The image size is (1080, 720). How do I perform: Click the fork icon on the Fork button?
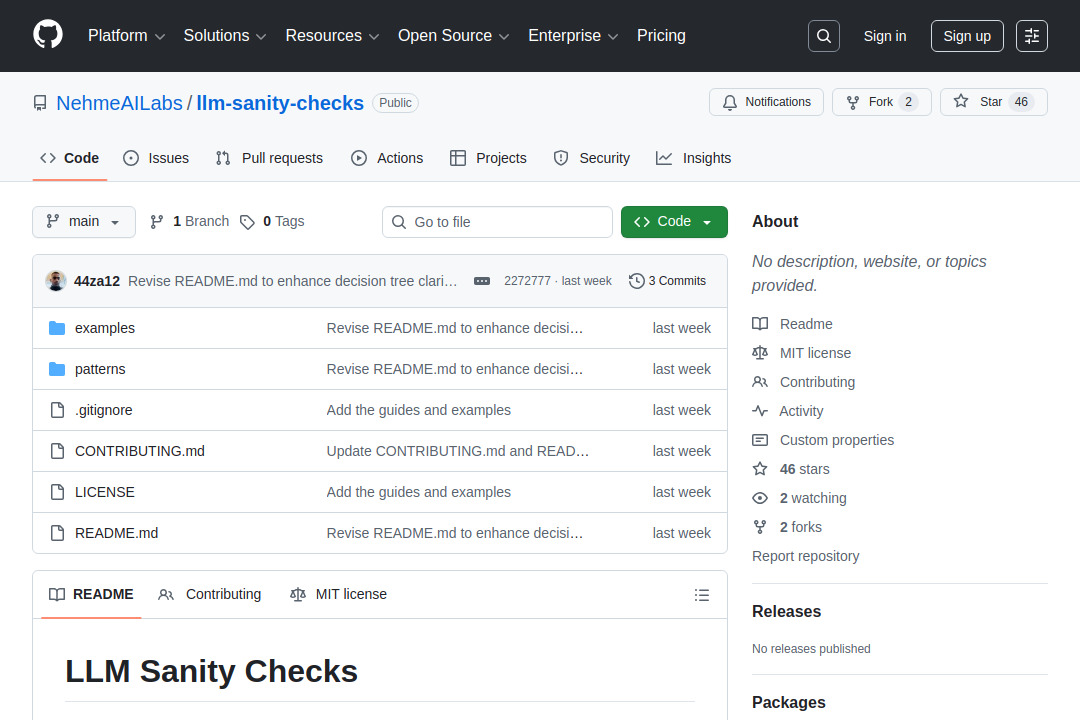[853, 101]
